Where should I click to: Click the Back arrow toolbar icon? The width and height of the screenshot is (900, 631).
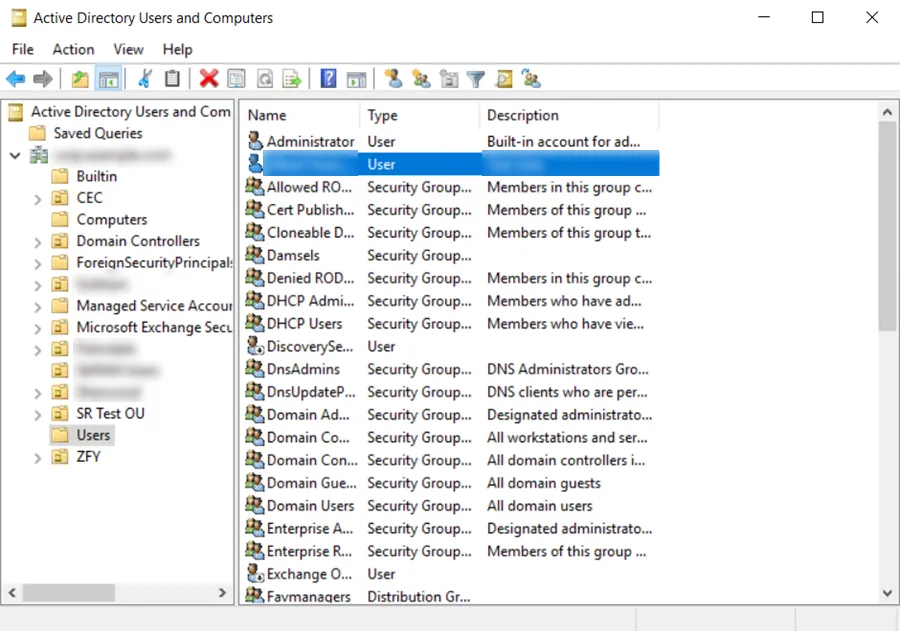click(x=15, y=79)
